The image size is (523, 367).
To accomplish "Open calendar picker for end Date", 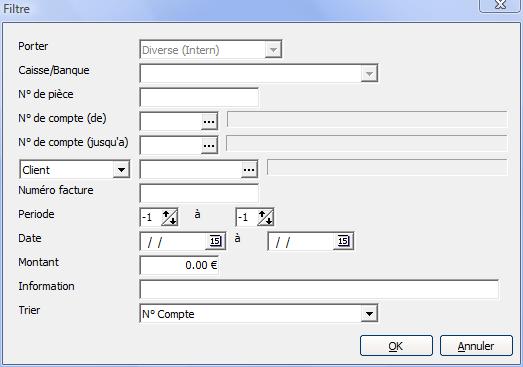I will point(343,241).
